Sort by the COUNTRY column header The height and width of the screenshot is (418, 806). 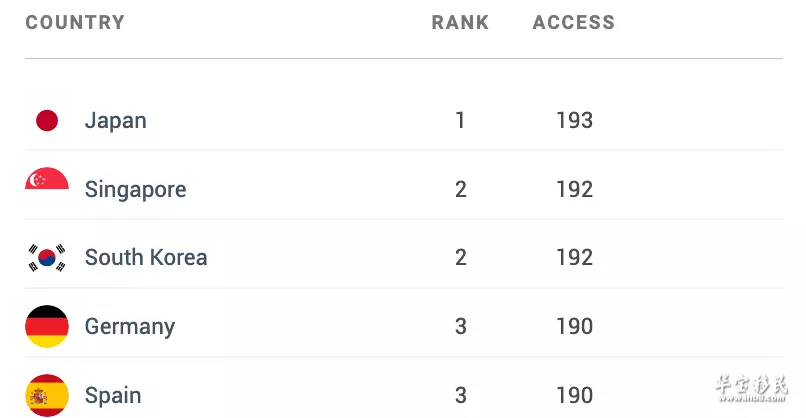coord(75,22)
